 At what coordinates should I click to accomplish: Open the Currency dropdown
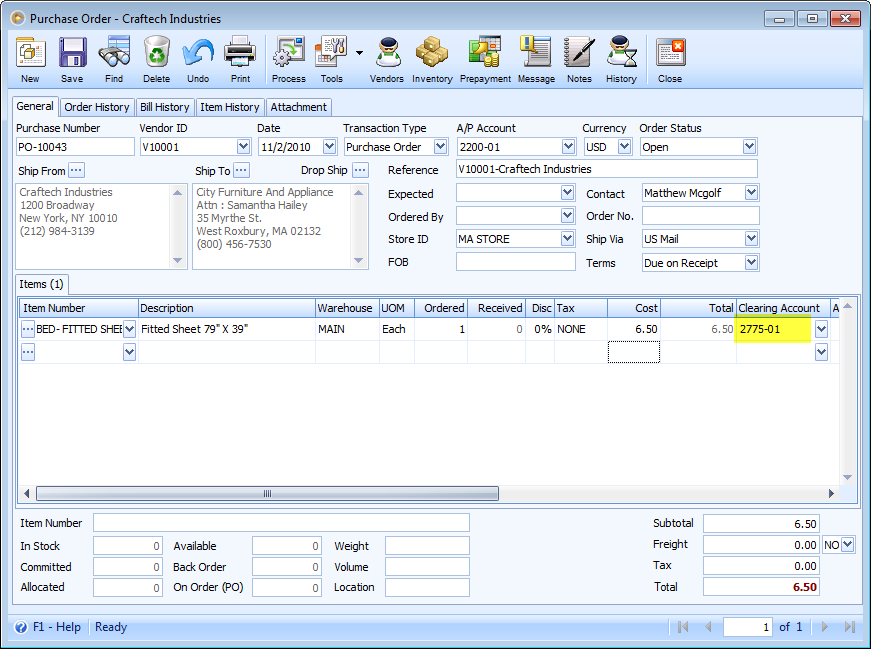tap(625, 147)
